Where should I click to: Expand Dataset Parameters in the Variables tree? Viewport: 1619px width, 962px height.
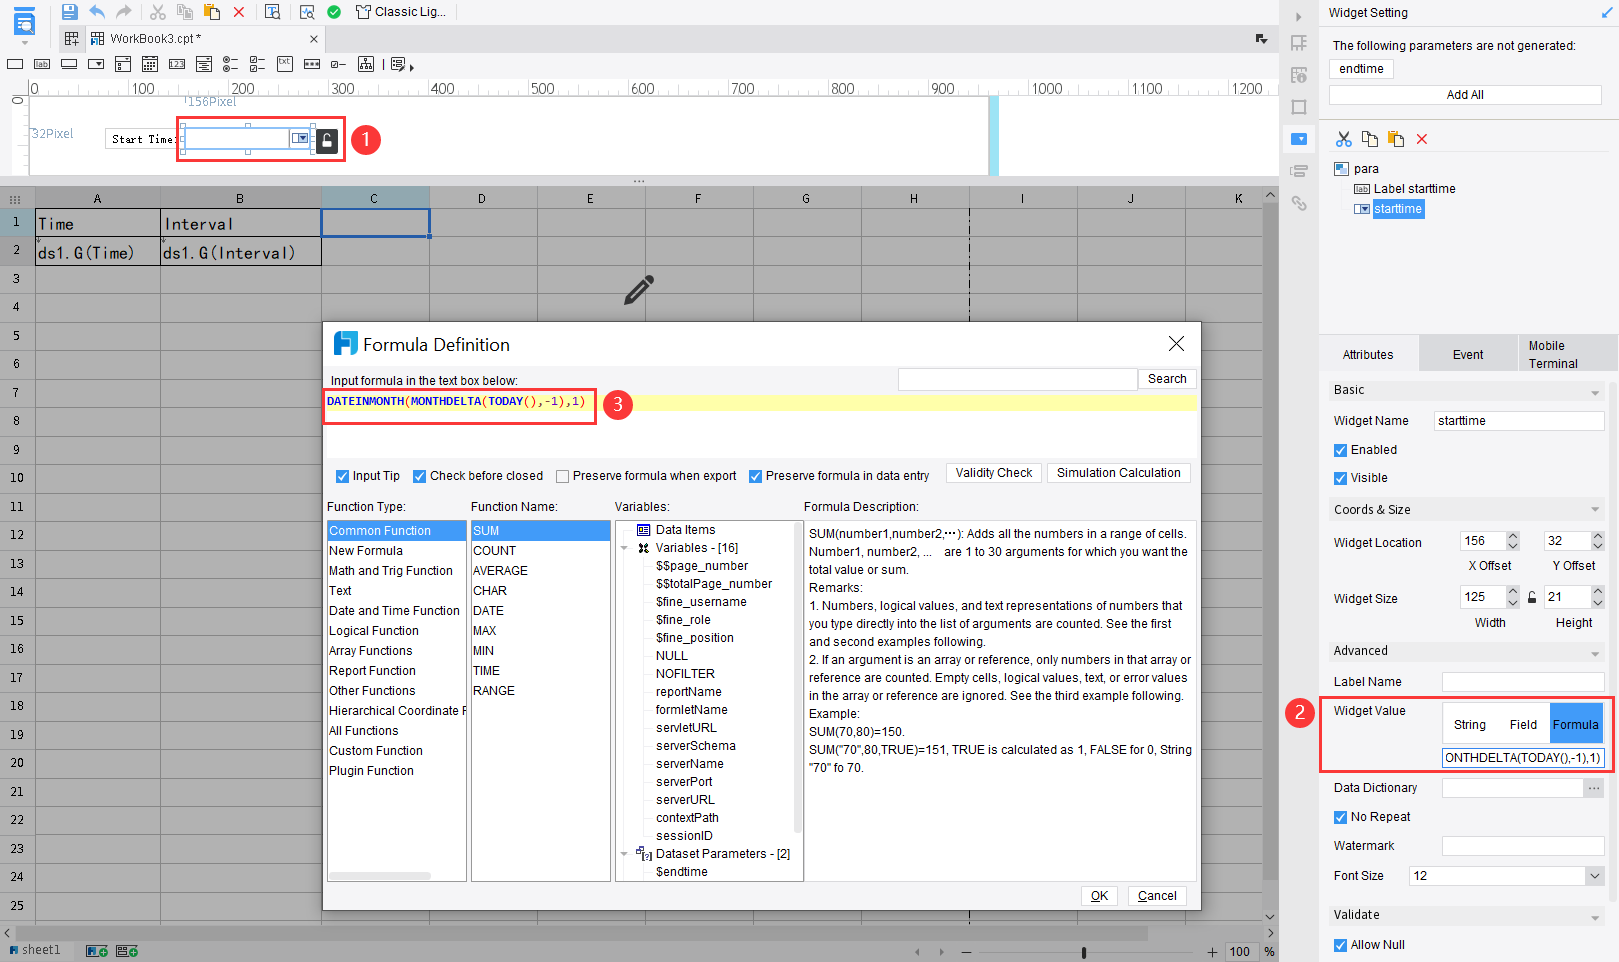[624, 853]
